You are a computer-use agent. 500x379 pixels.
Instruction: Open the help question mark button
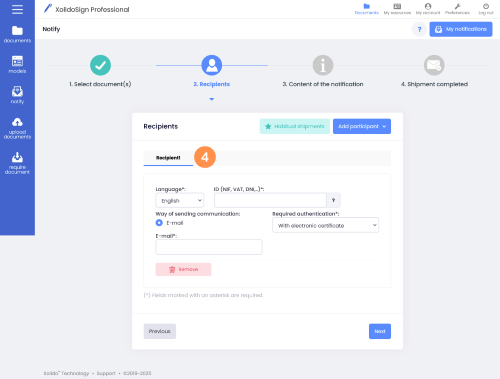[x=419, y=29]
